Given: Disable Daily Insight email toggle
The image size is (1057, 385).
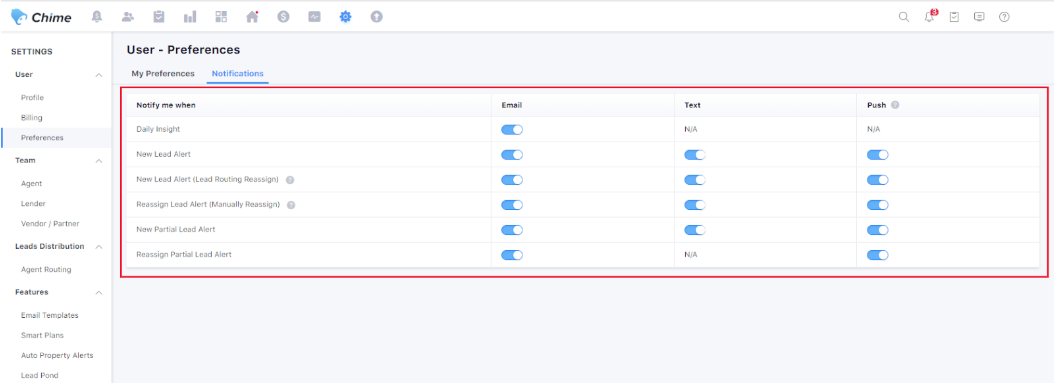Looking at the screenshot, I should pyautogui.click(x=512, y=129).
